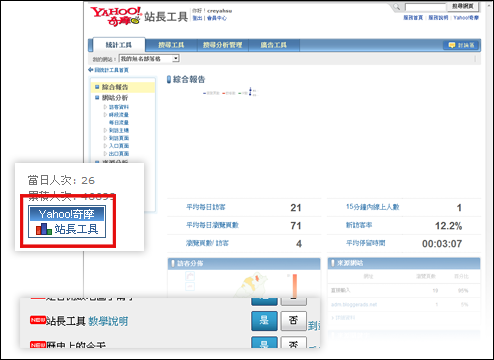This screenshot has height=360, width=494.
Task: Click 否 for 站長工具 教學說明
Action: [x=293, y=321]
